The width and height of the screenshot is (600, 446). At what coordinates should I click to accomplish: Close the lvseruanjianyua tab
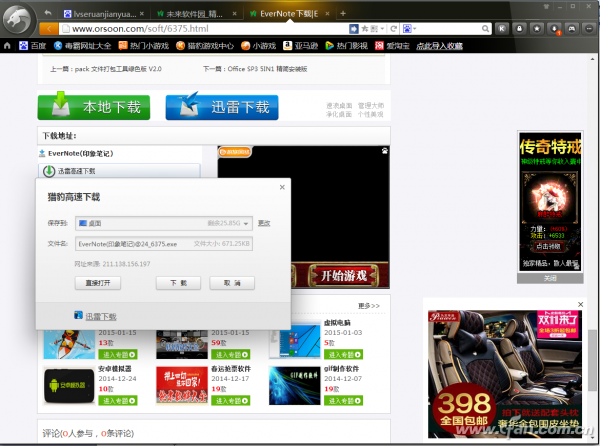[x=142, y=14]
